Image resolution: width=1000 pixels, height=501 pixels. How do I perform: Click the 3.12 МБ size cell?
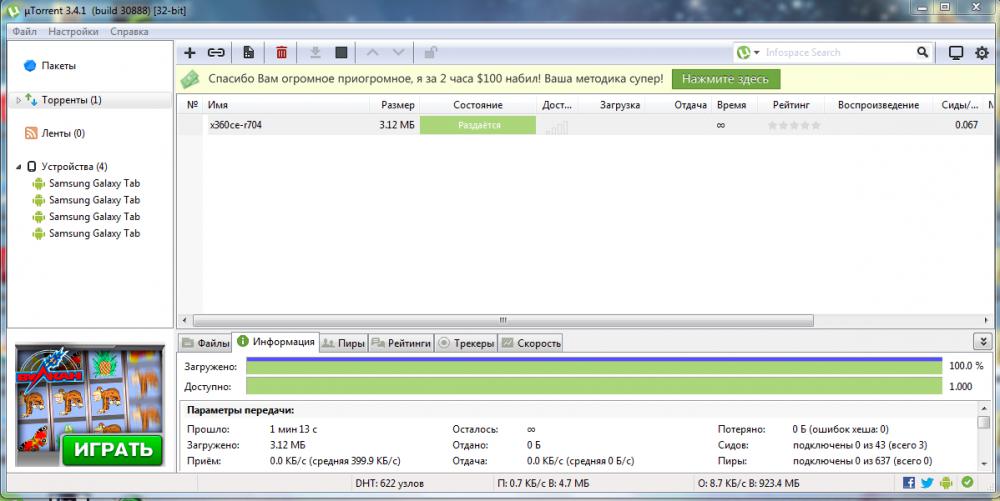(x=397, y=125)
